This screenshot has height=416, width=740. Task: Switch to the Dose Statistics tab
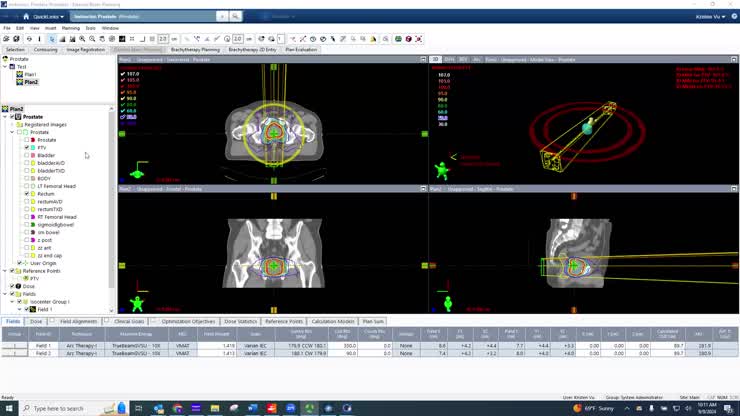pos(240,322)
